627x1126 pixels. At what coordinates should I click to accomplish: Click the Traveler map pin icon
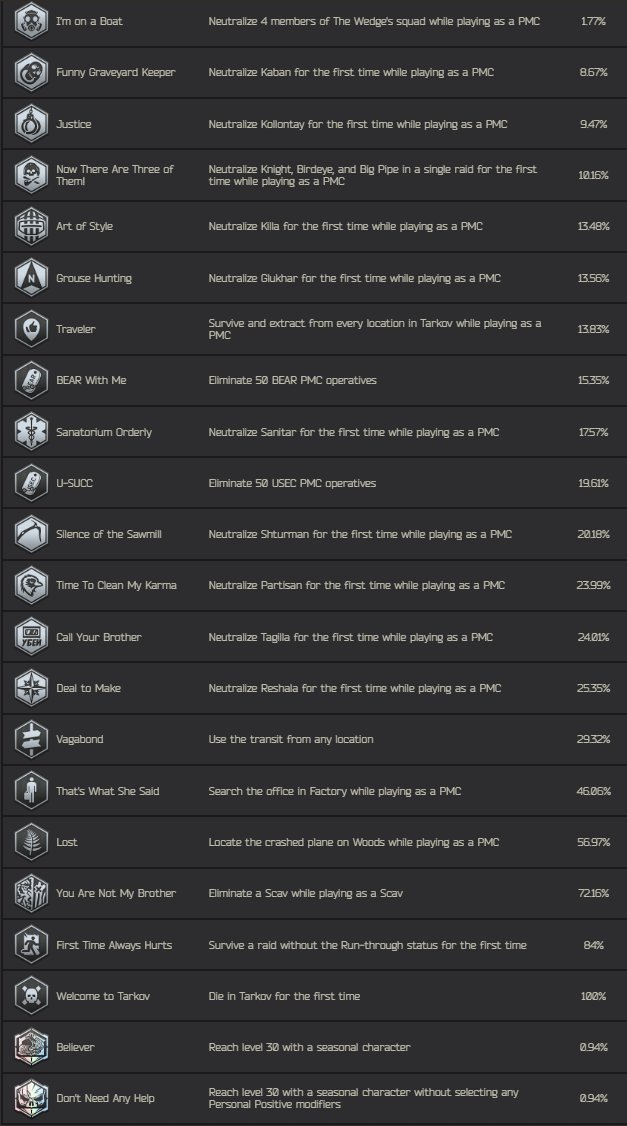pyautogui.click(x=32, y=329)
